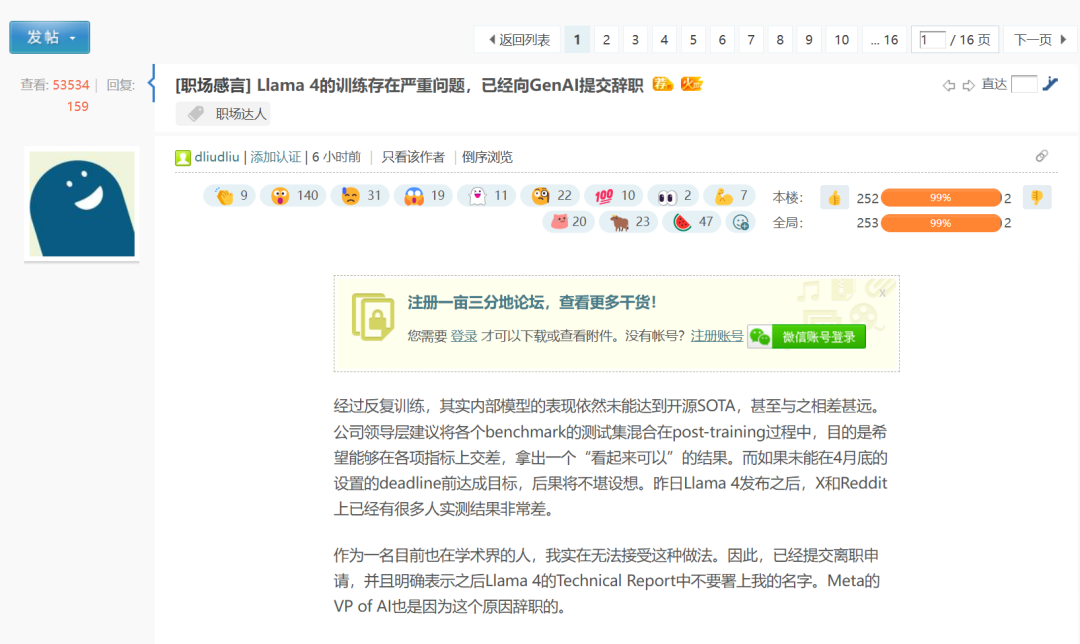Copy post link using the chain icon
Viewport: 1080px width, 644px height.
(x=1041, y=156)
